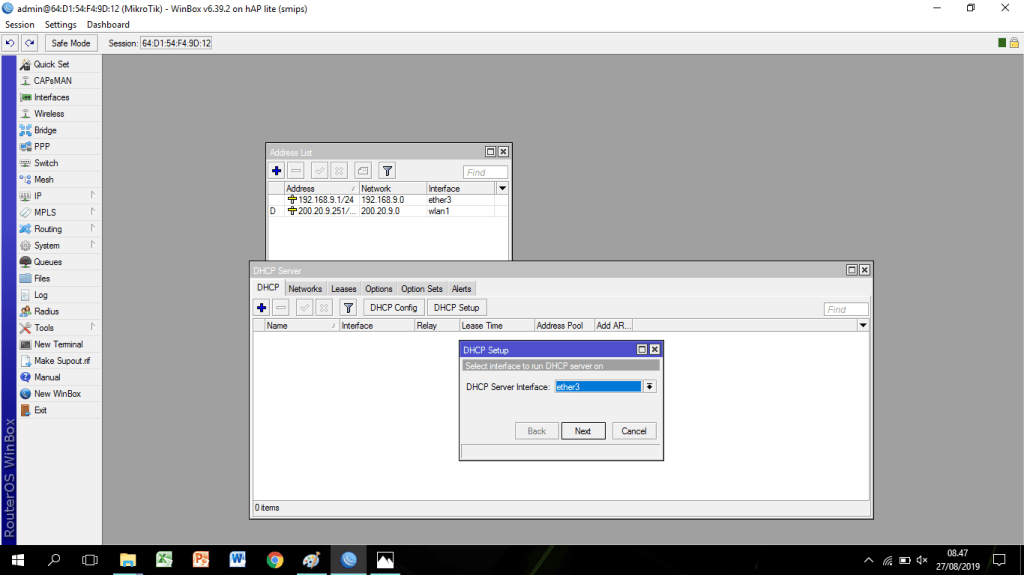1024x575 pixels.
Task: Click the filter icon in Address List
Action: [387, 171]
